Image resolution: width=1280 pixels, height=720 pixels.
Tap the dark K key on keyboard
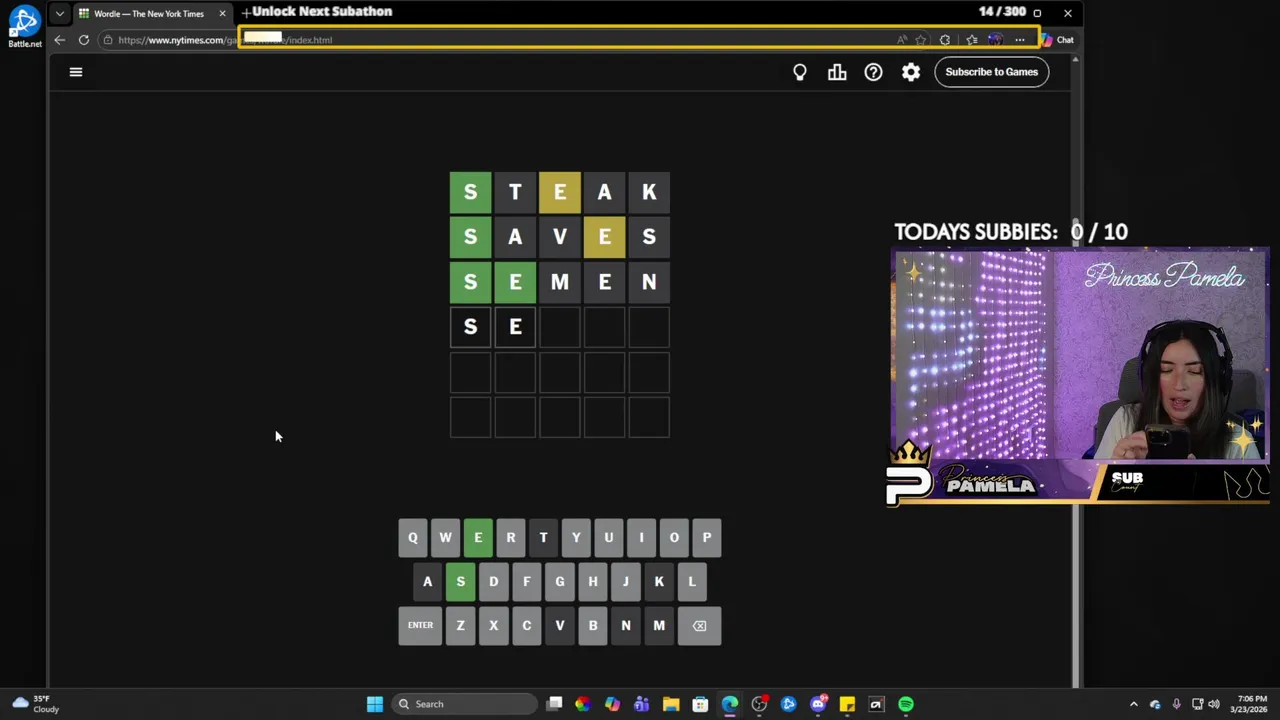659,582
